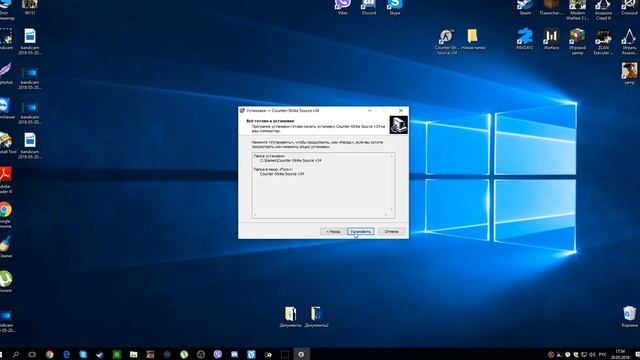640x360 pixels.
Task: Select the Документы folder on desktop
Action: (291, 317)
